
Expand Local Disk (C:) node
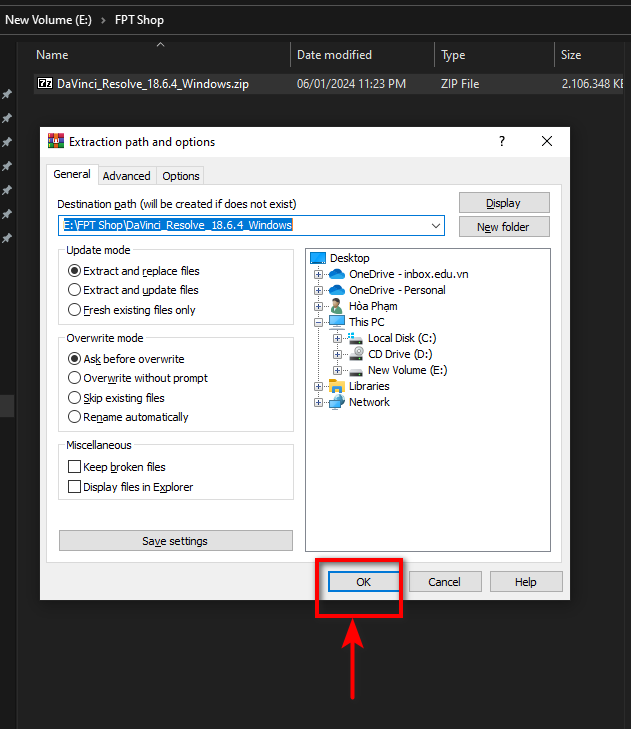pyautogui.click(x=338, y=338)
